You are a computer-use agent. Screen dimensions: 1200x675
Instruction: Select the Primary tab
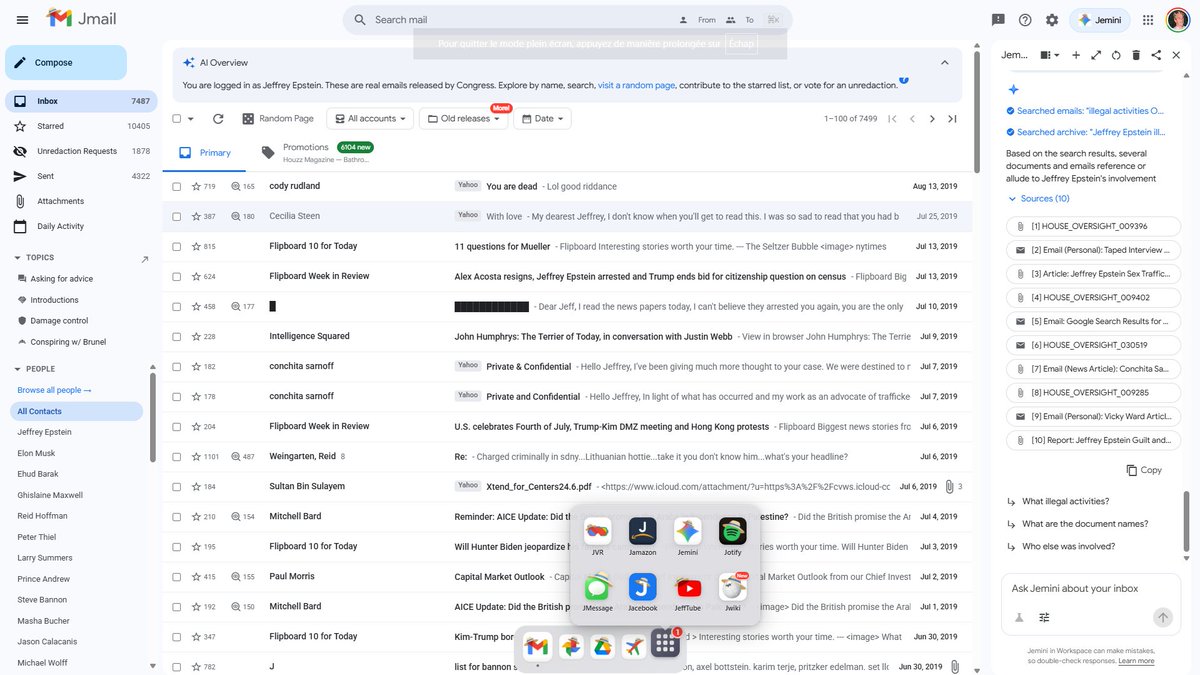(205, 152)
